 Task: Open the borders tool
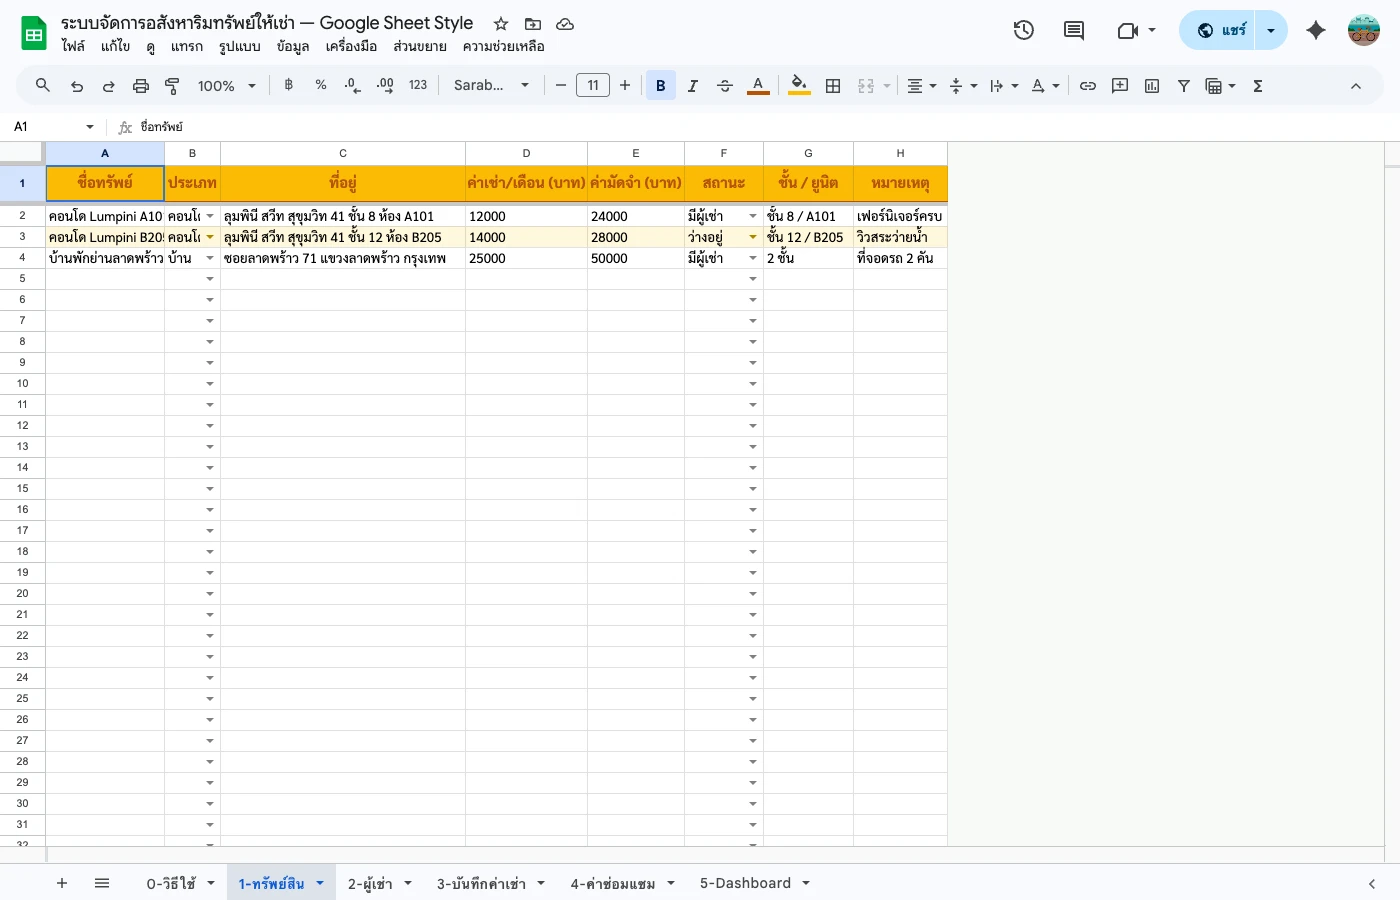833,86
